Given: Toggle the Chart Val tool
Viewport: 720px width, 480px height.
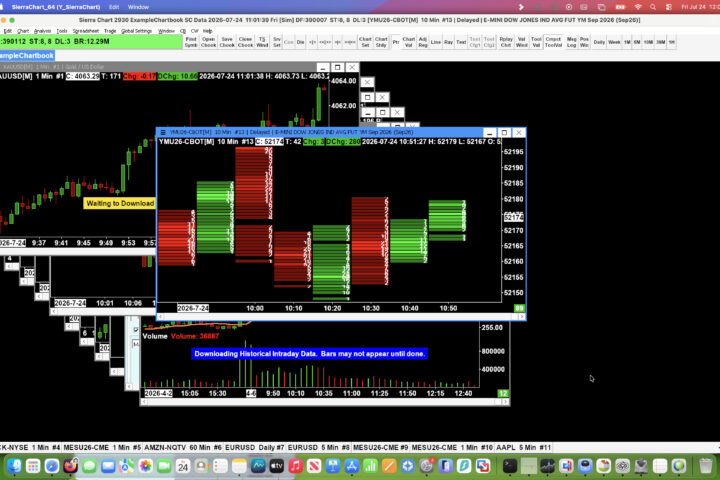Looking at the screenshot, I should tap(409, 42).
